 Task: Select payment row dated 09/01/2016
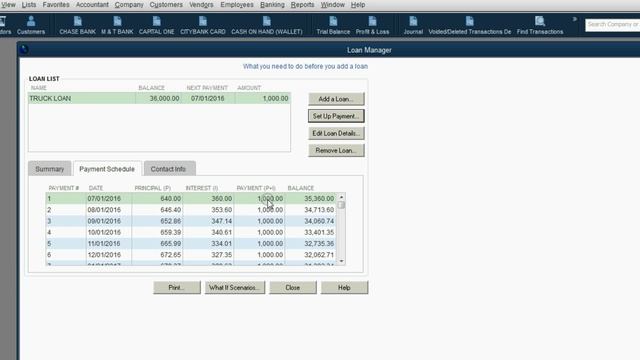(x=191, y=221)
